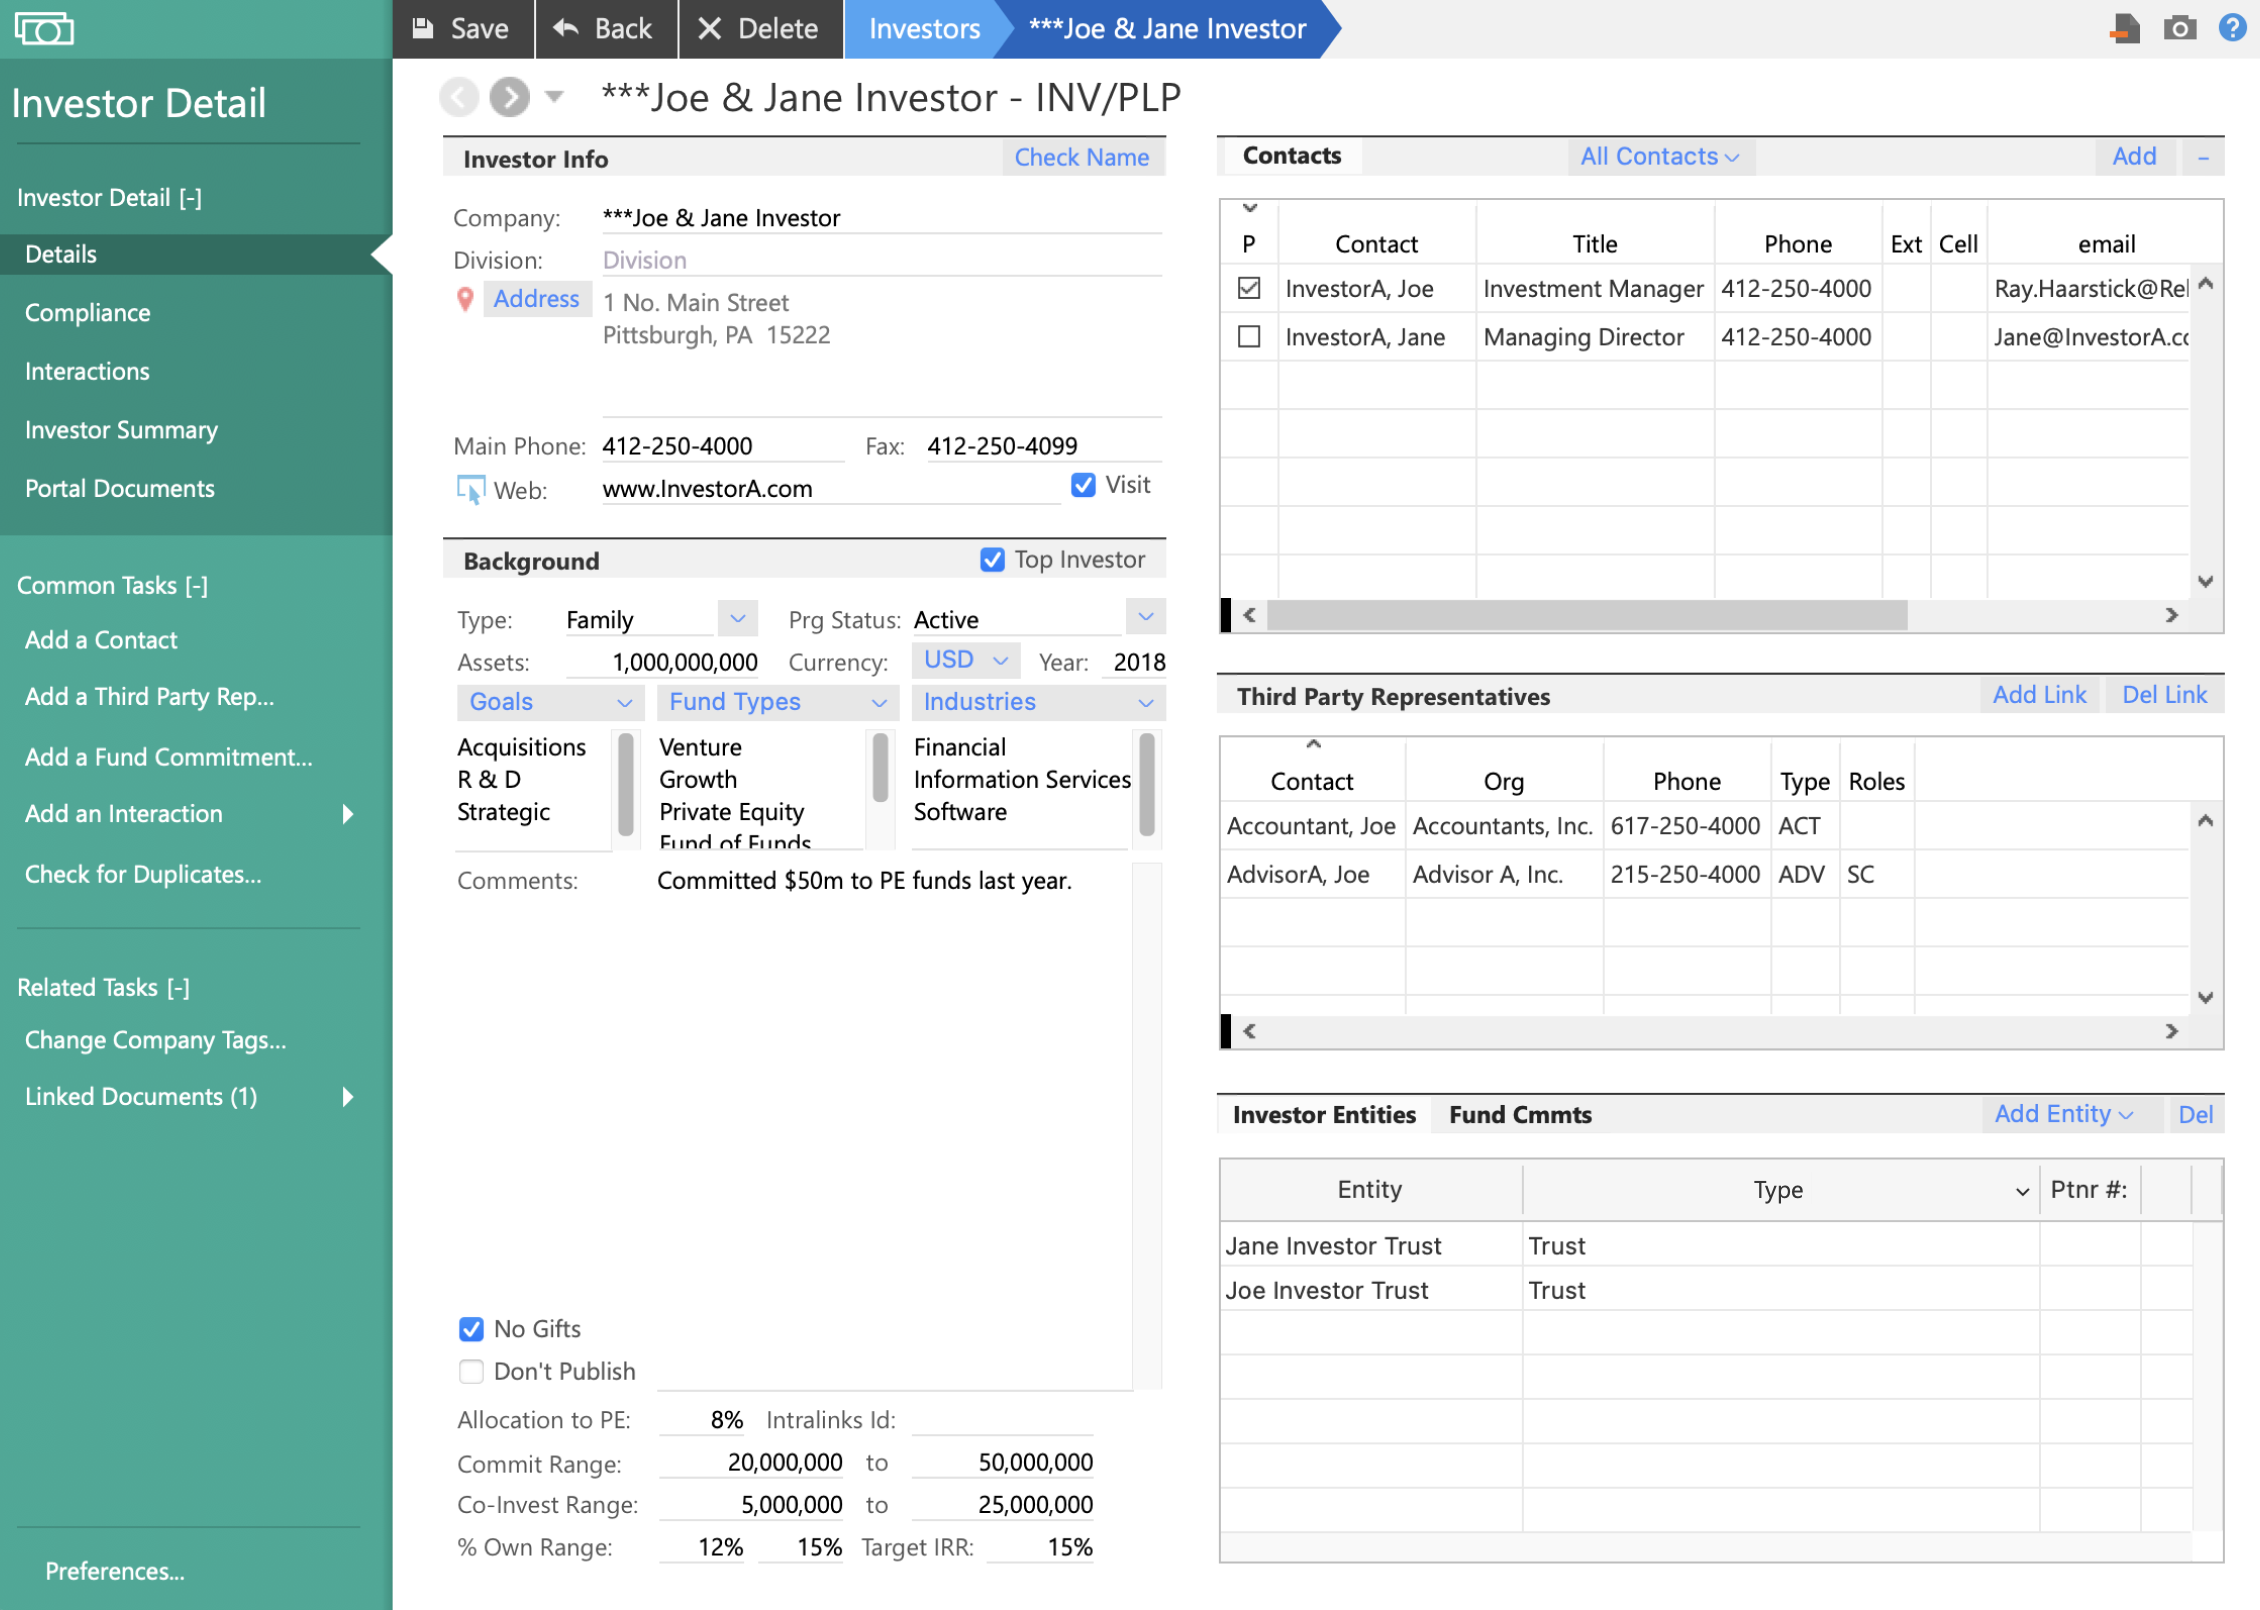Expand the Fund Types dropdown

click(x=778, y=702)
